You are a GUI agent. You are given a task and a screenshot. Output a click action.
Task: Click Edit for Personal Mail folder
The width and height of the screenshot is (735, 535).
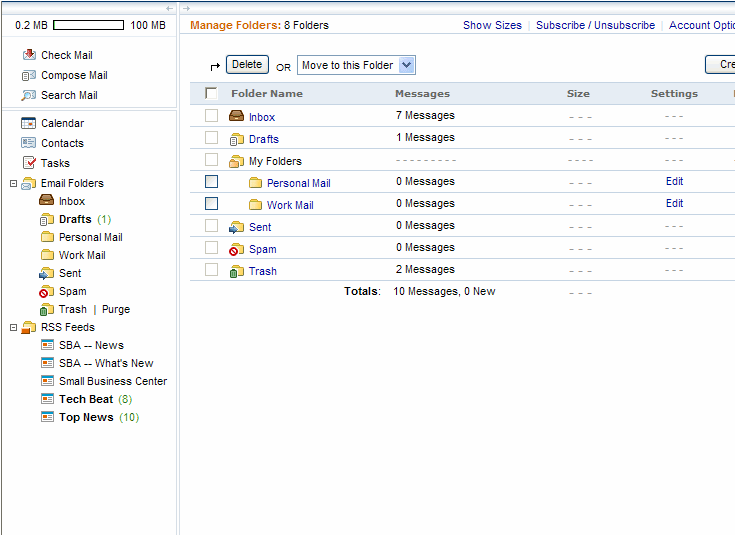674,182
